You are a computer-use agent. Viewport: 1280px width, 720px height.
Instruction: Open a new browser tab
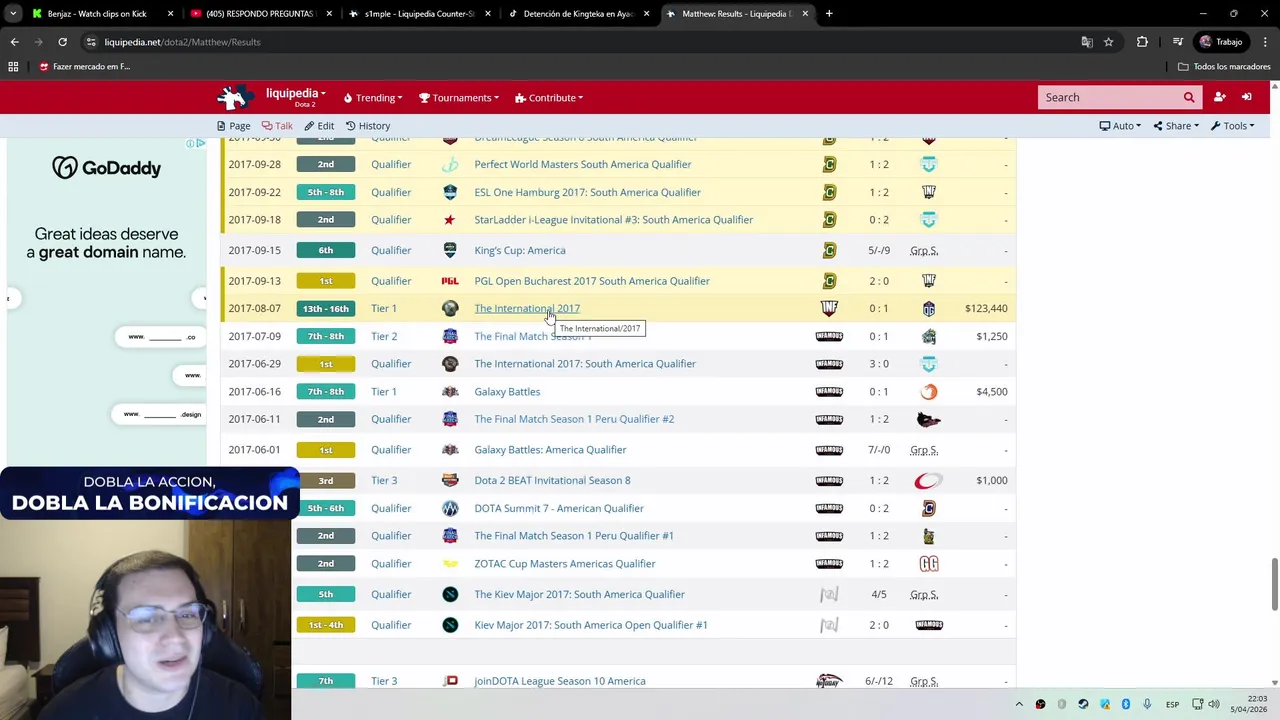click(829, 14)
